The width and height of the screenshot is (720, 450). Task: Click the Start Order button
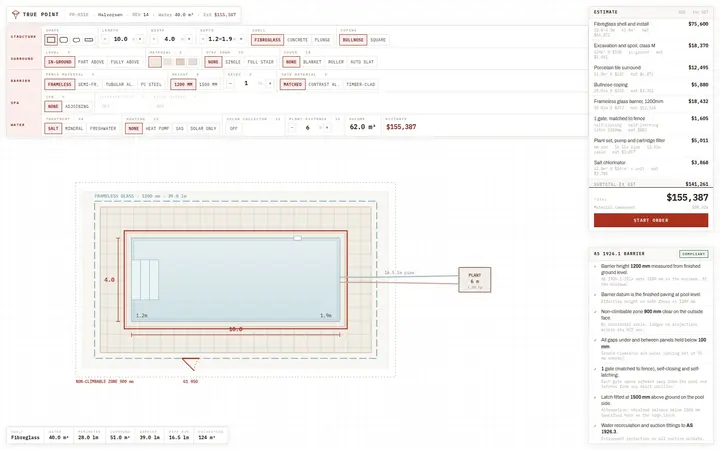(x=651, y=220)
